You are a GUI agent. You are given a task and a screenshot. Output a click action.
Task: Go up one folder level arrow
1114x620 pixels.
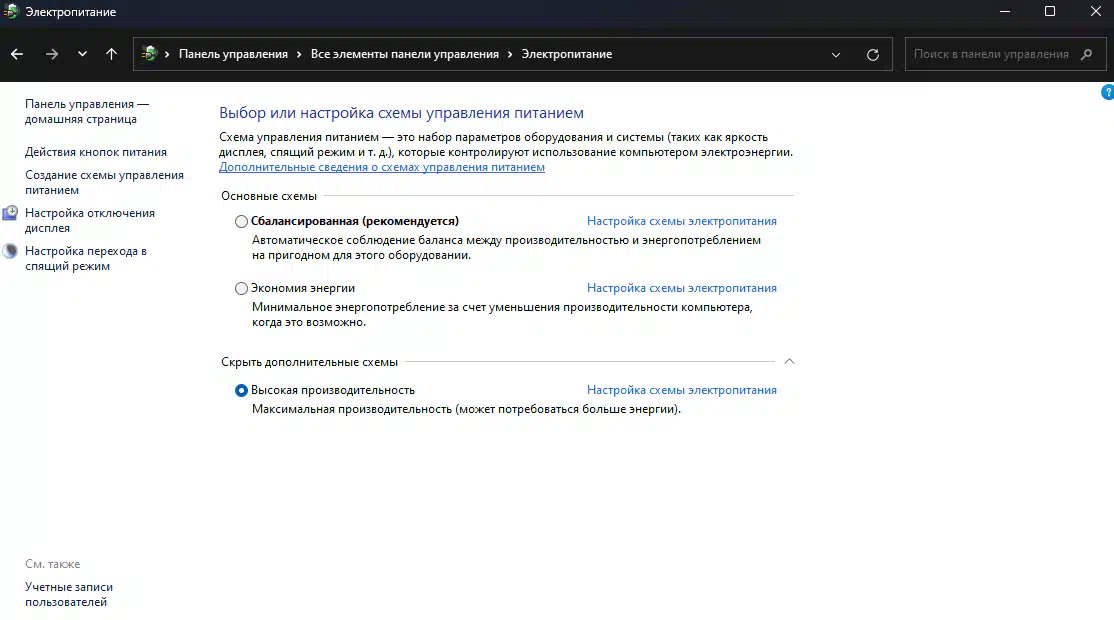point(111,54)
